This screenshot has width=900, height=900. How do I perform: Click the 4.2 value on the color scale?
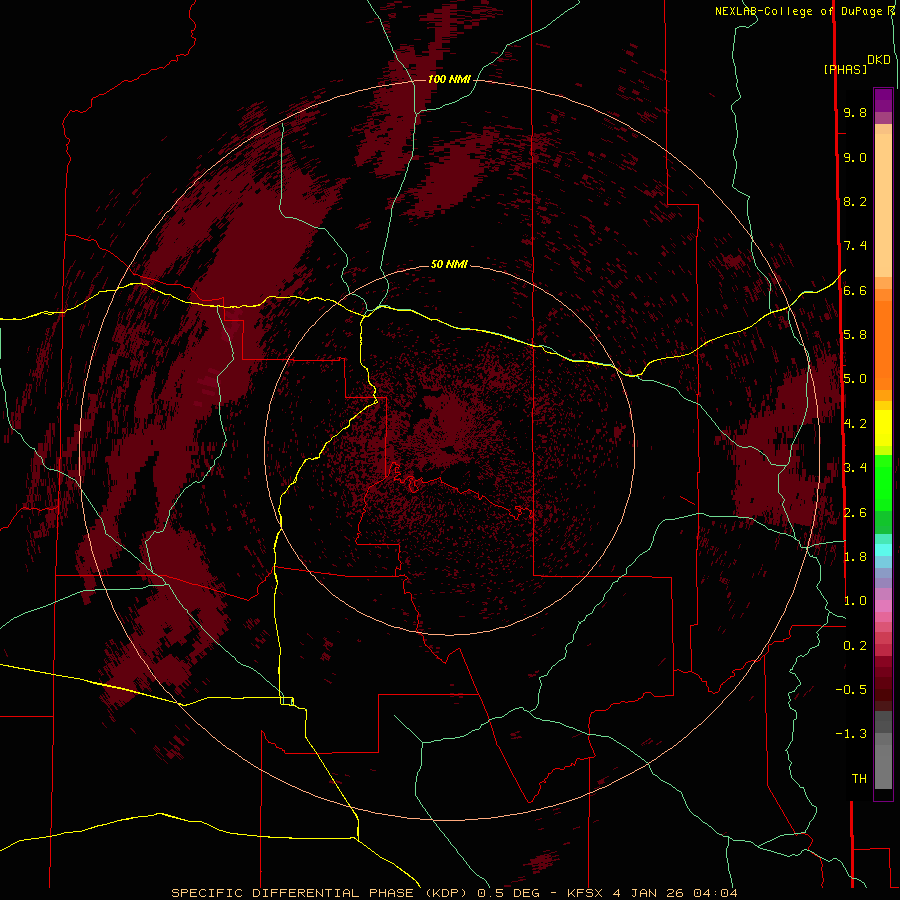tap(855, 424)
